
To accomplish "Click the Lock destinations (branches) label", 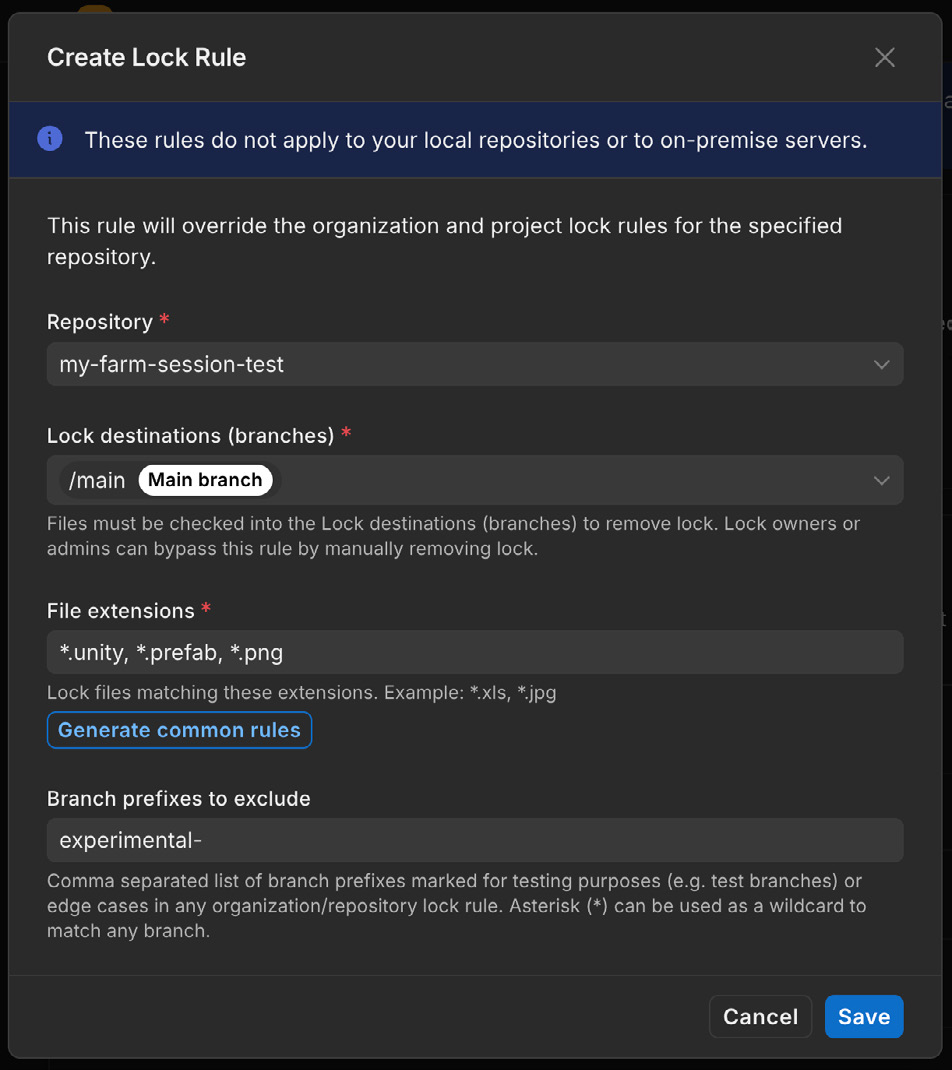I will coord(190,435).
